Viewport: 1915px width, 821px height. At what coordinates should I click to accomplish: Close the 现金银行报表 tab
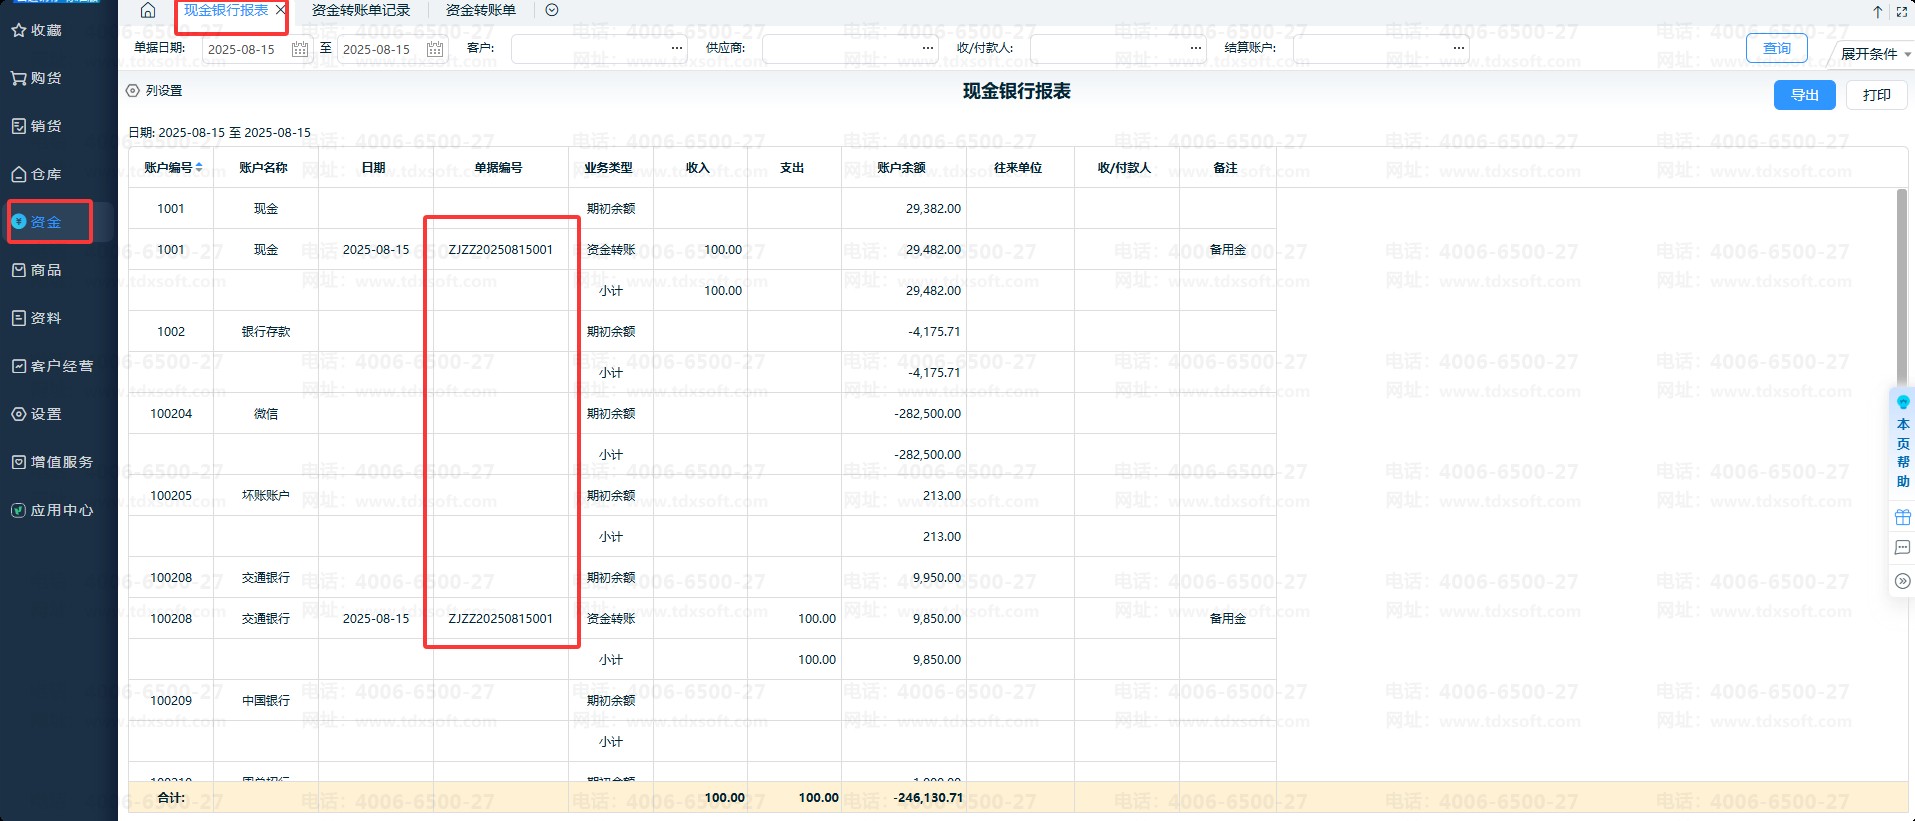[280, 10]
